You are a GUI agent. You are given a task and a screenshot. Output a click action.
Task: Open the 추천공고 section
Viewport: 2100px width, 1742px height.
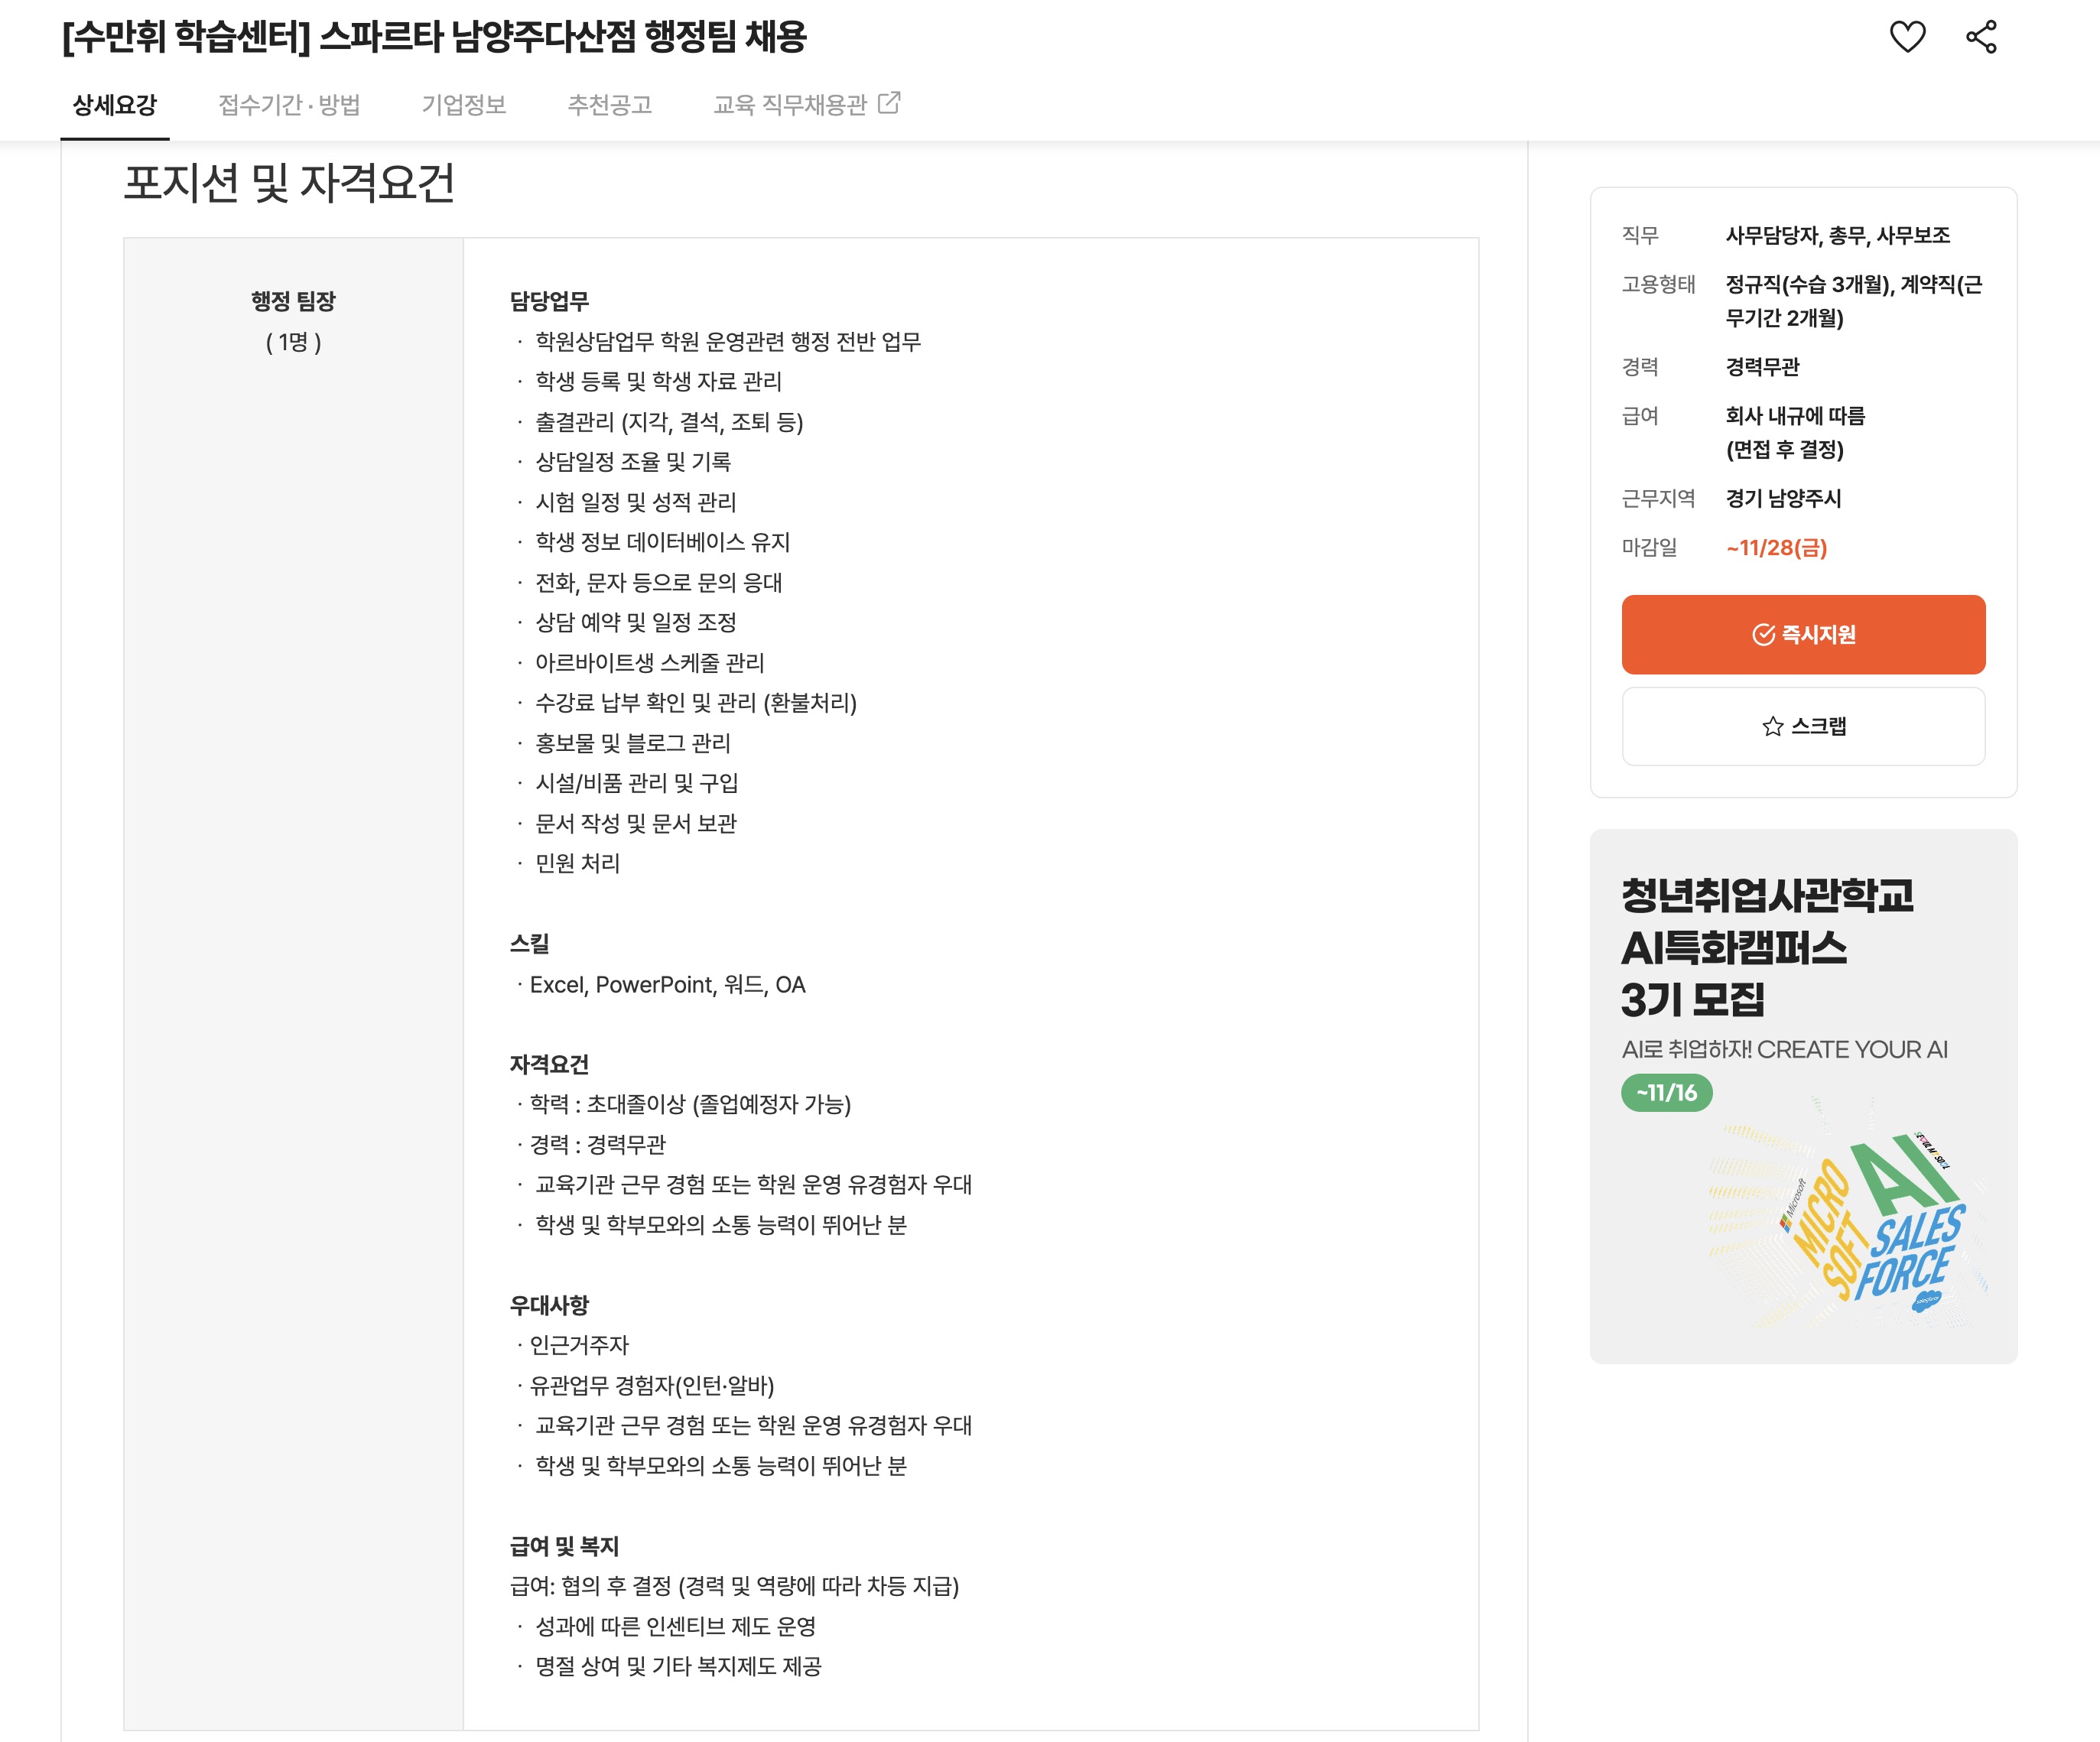(610, 104)
